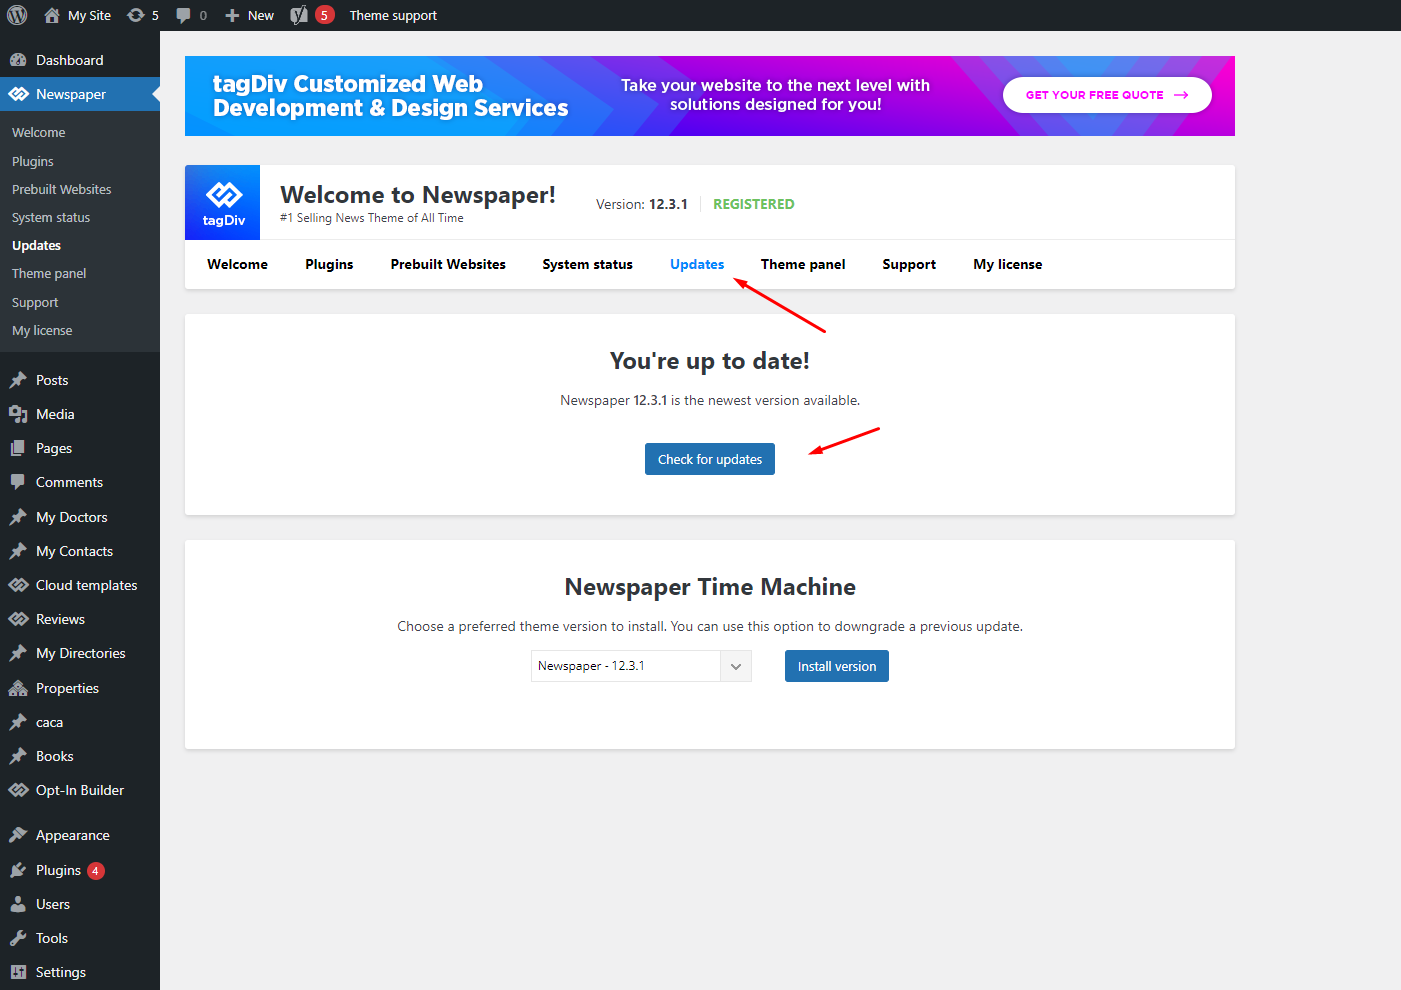This screenshot has width=1401, height=990.
Task: Switch to the Plugins tab
Action: coord(329,264)
